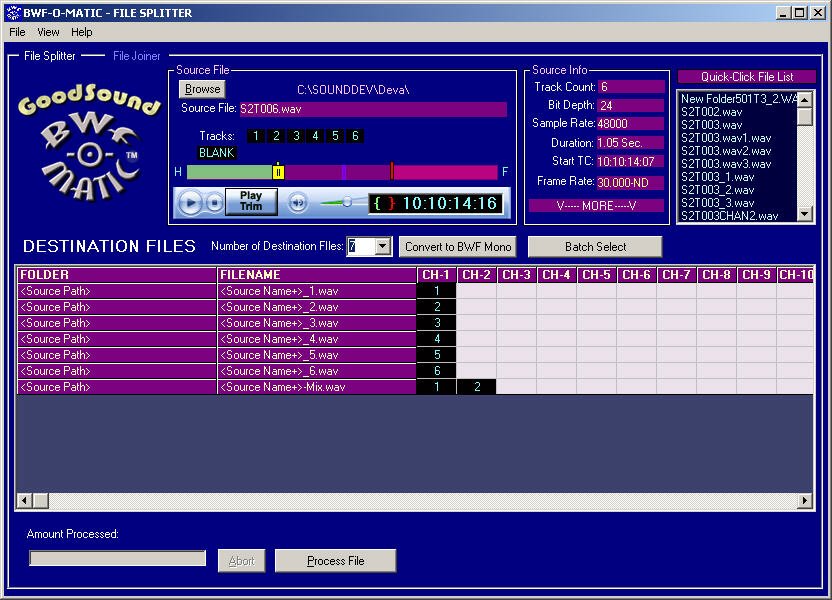Screen dimensions: 832x600
Task: Toggle CH-2 assignment for the -Mix.wav row
Action: 476,387
